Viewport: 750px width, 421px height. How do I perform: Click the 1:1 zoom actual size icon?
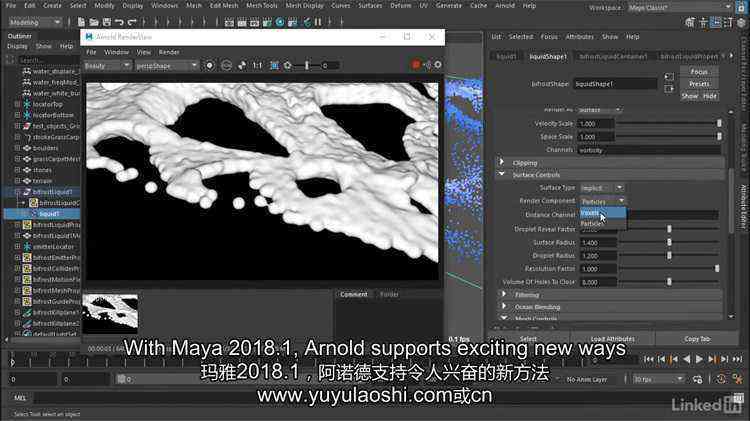(x=257, y=66)
